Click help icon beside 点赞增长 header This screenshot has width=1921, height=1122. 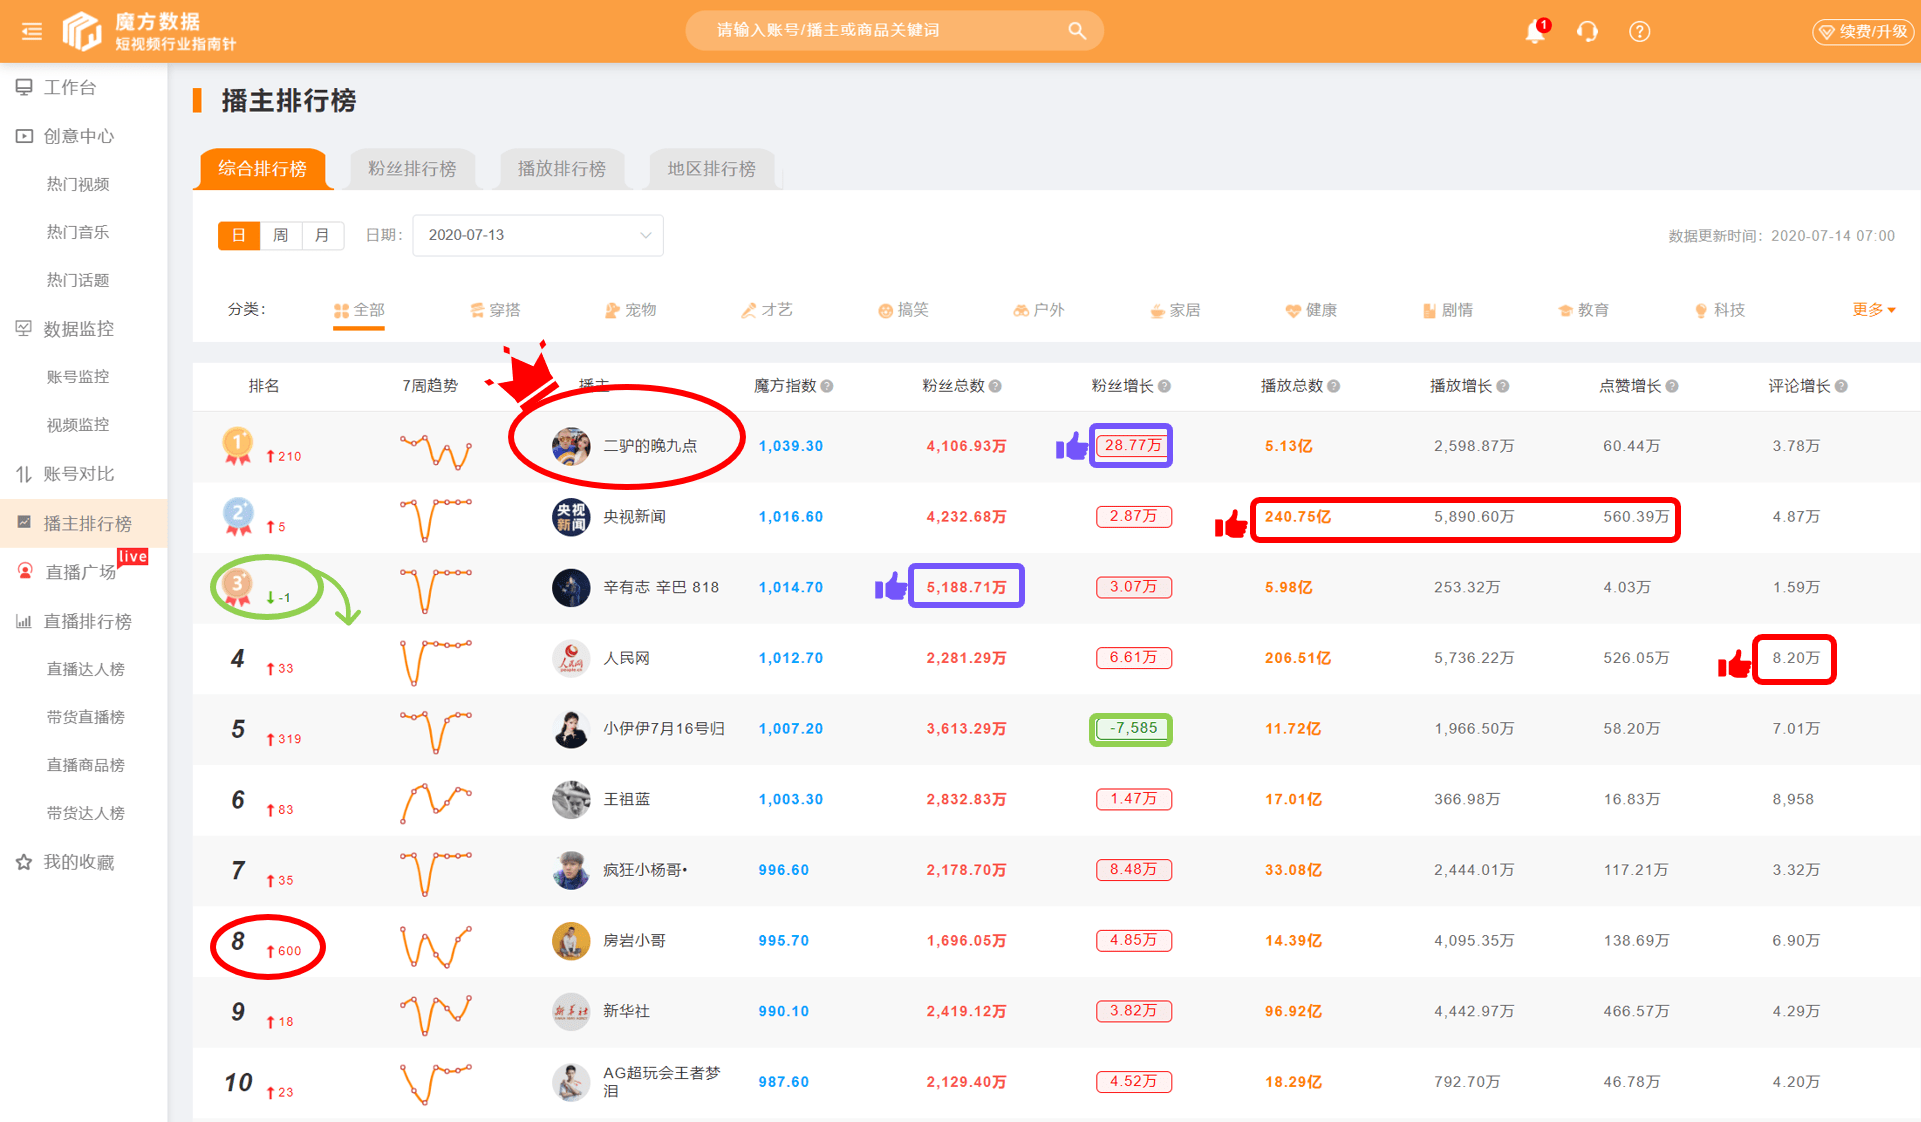tap(1672, 386)
